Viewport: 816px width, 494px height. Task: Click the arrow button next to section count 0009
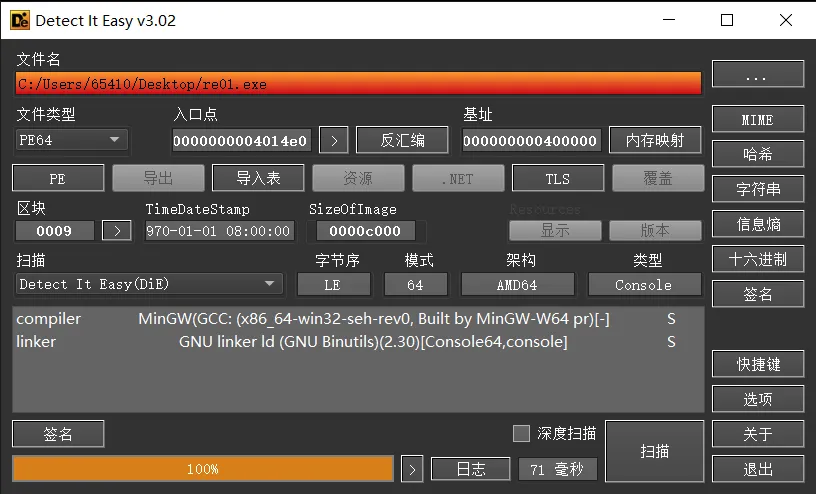pyautogui.click(x=117, y=231)
